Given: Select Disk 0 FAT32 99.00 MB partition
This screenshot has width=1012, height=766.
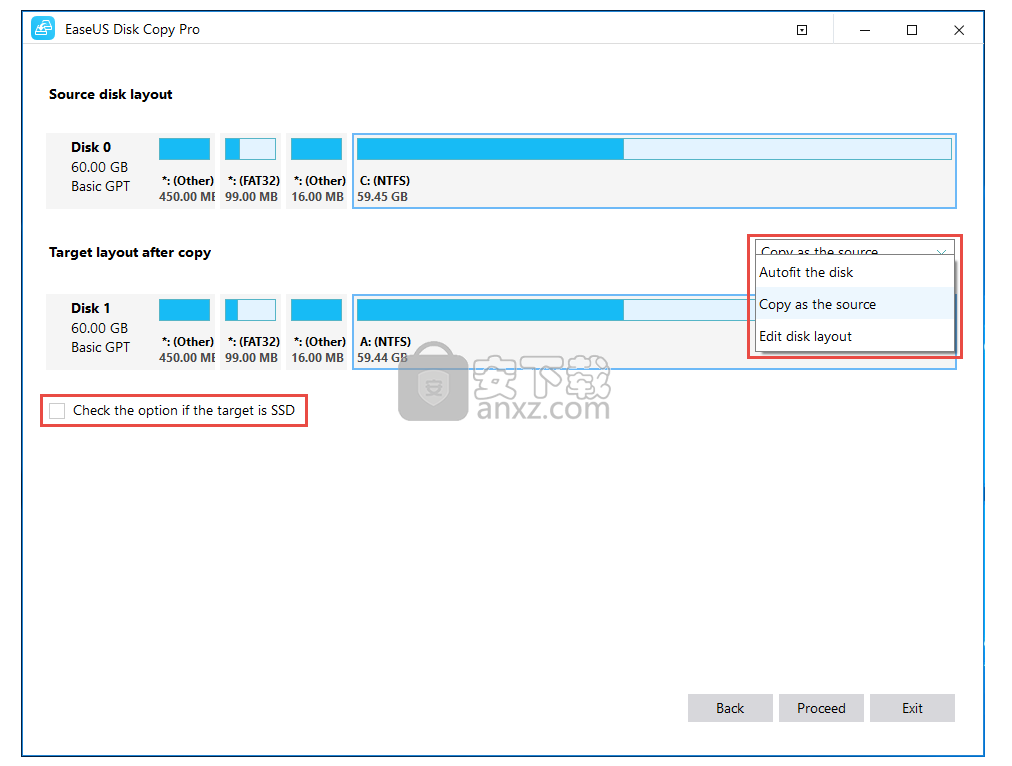Looking at the screenshot, I should pyautogui.click(x=250, y=171).
